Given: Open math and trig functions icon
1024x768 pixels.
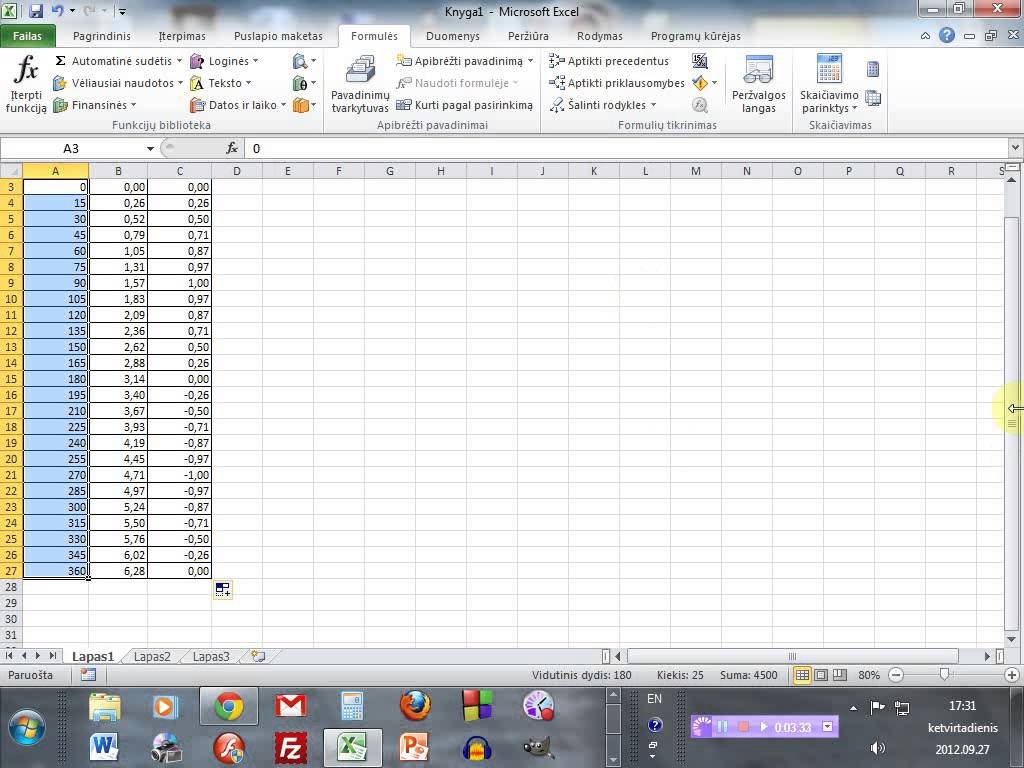Looking at the screenshot, I should (304, 83).
